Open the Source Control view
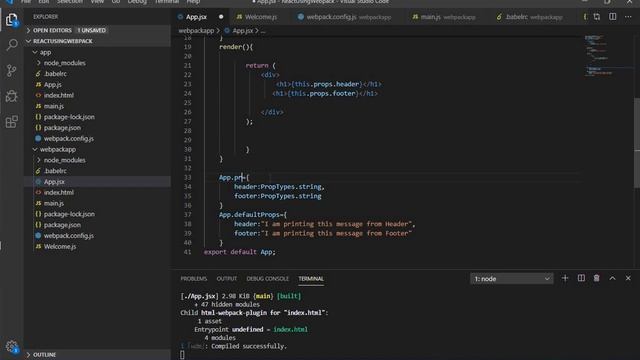 coord(11,70)
